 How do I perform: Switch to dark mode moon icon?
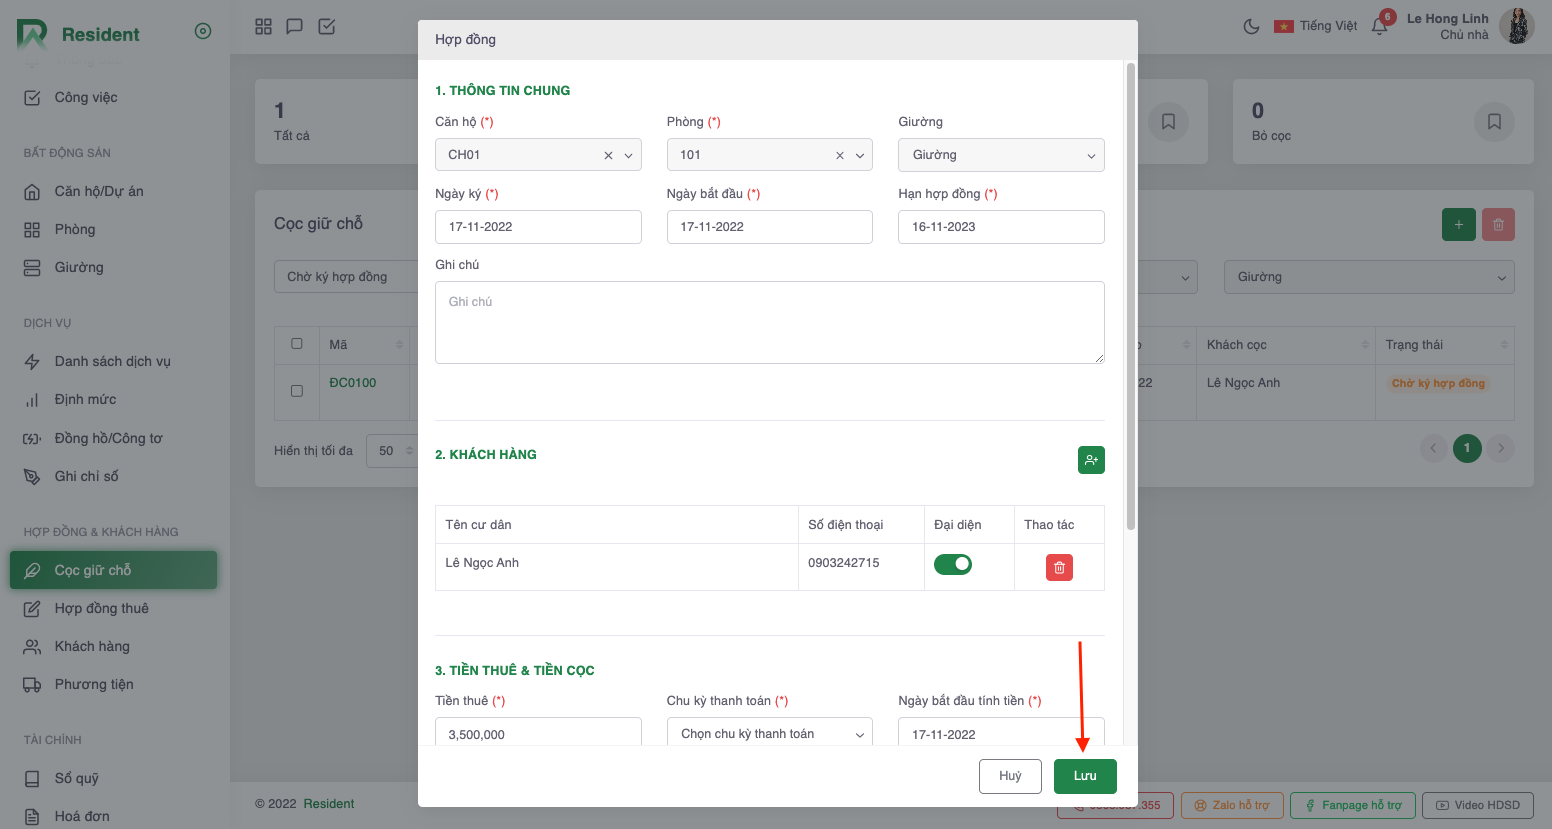tap(1251, 27)
